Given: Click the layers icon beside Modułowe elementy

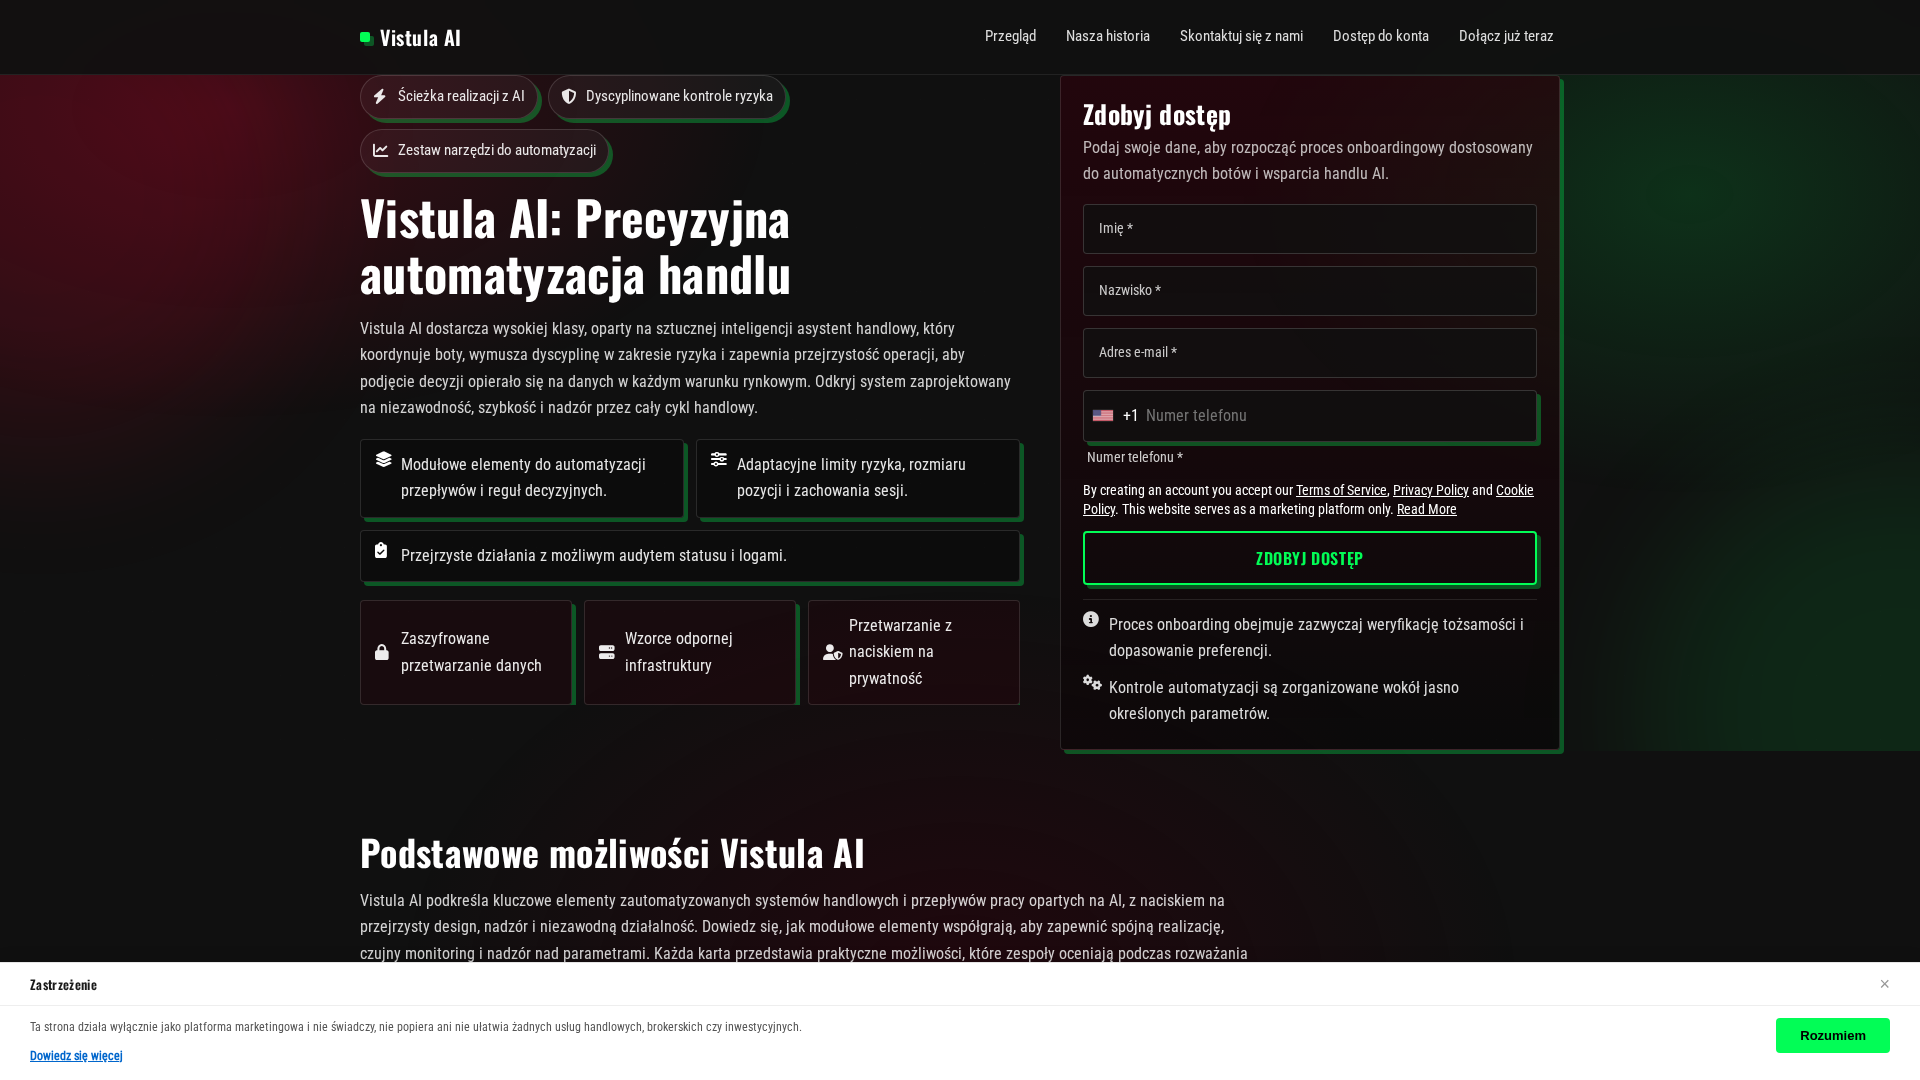Looking at the screenshot, I should point(384,459).
